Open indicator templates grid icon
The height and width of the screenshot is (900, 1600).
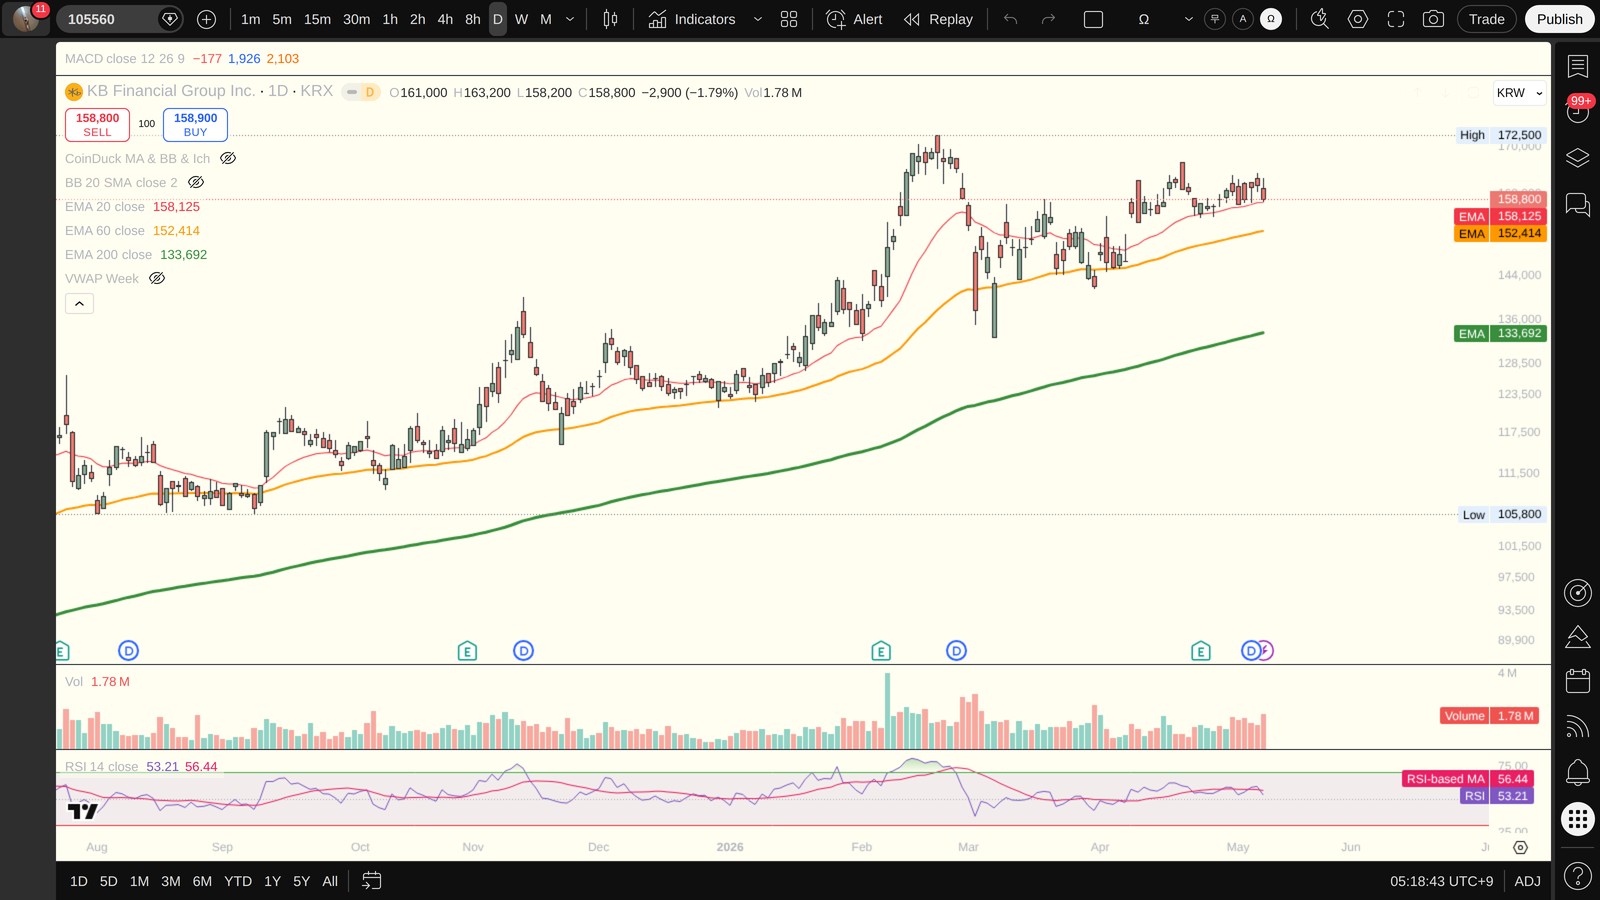tap(789, 19)
